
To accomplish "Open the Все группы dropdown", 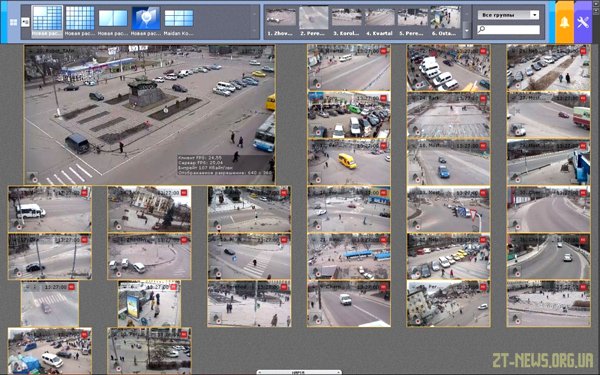I will point(508,15).
